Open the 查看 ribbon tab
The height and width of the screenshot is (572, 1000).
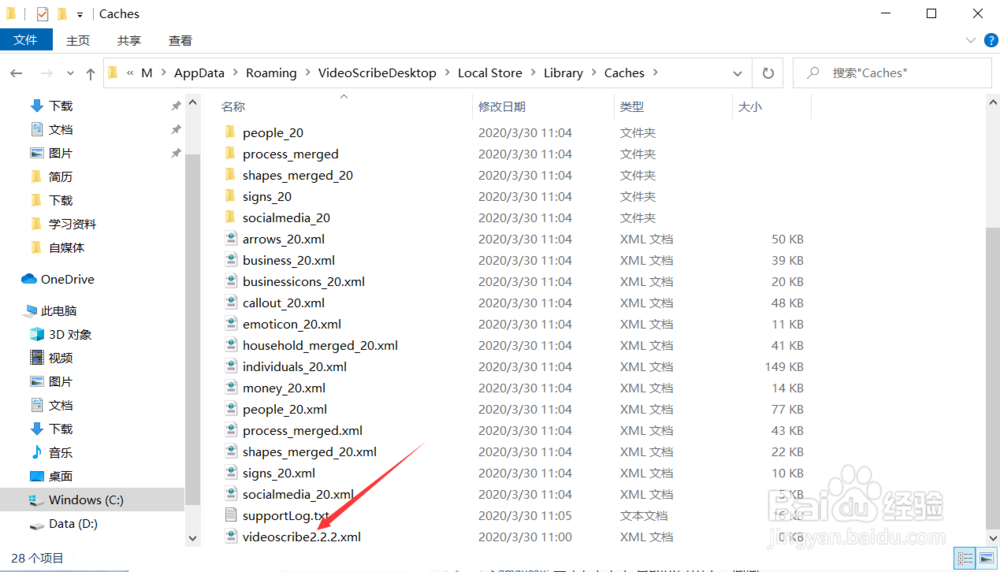coord(180,40)
